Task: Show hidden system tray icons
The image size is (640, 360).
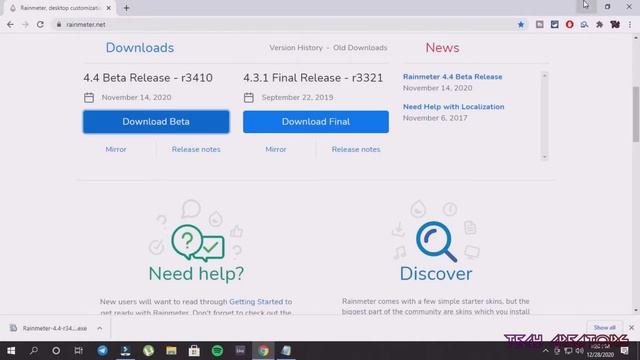Action: coord(545,351)
